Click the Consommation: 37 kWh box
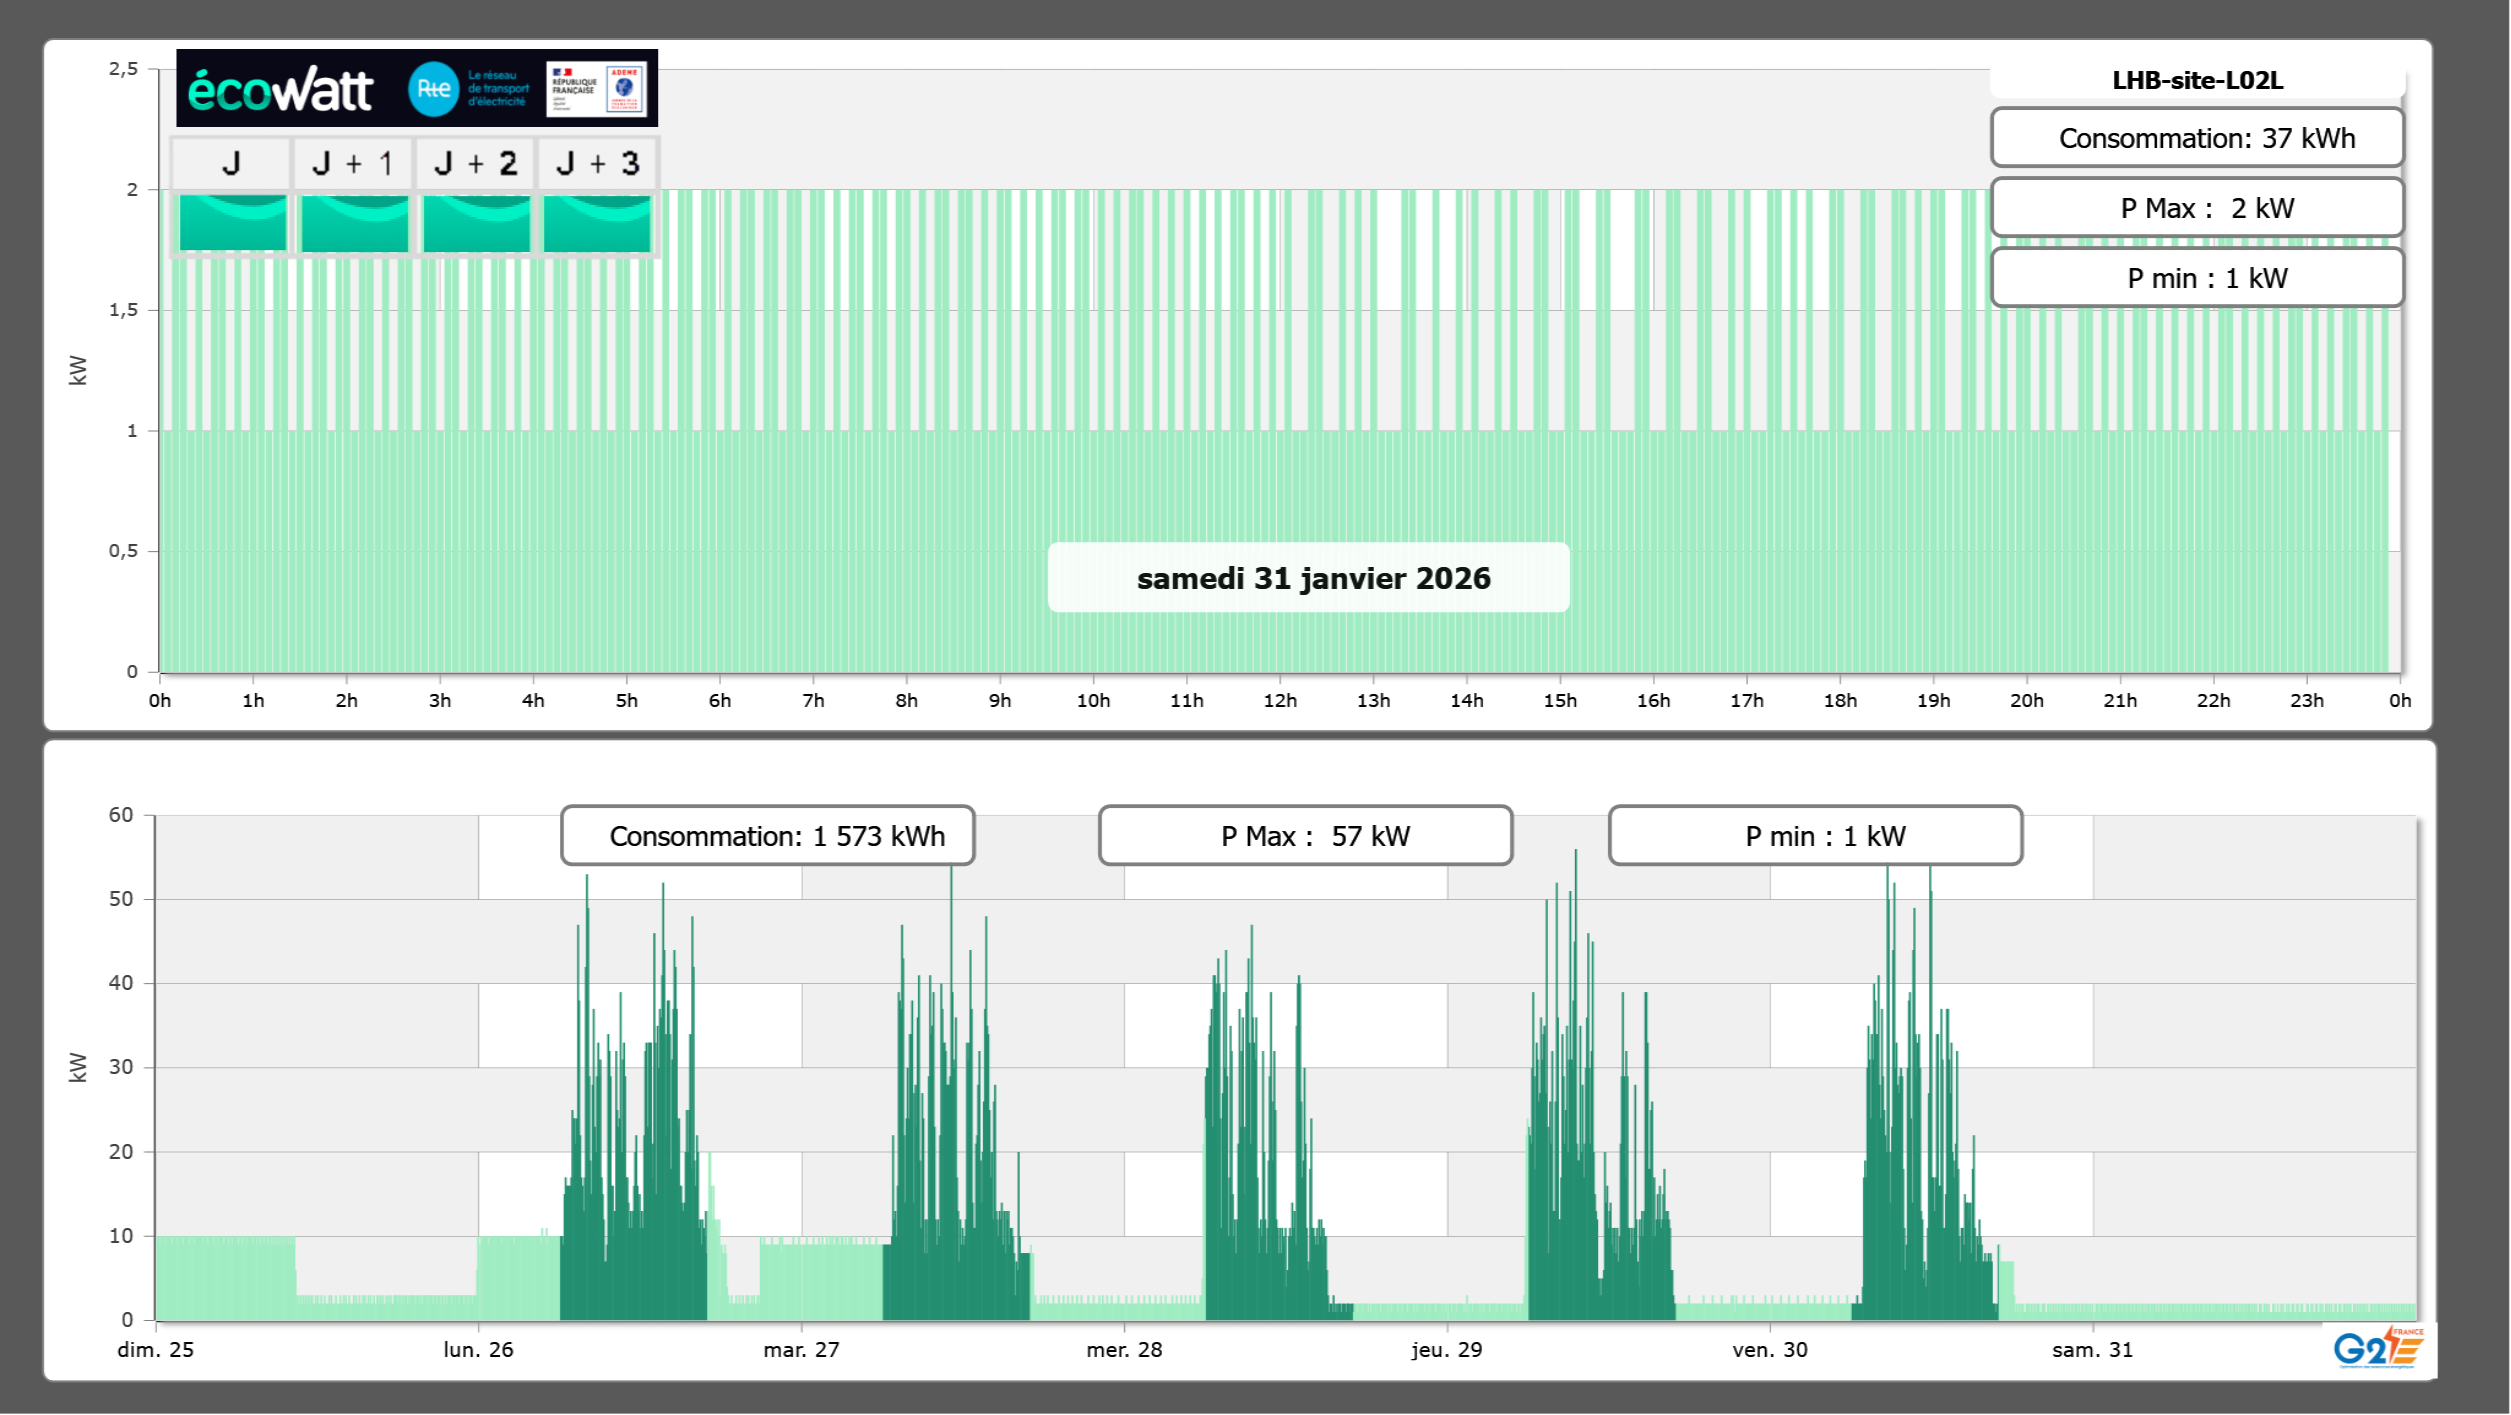Image resolution: width=2511 pixels, height=1415 pixels. 2197,138
